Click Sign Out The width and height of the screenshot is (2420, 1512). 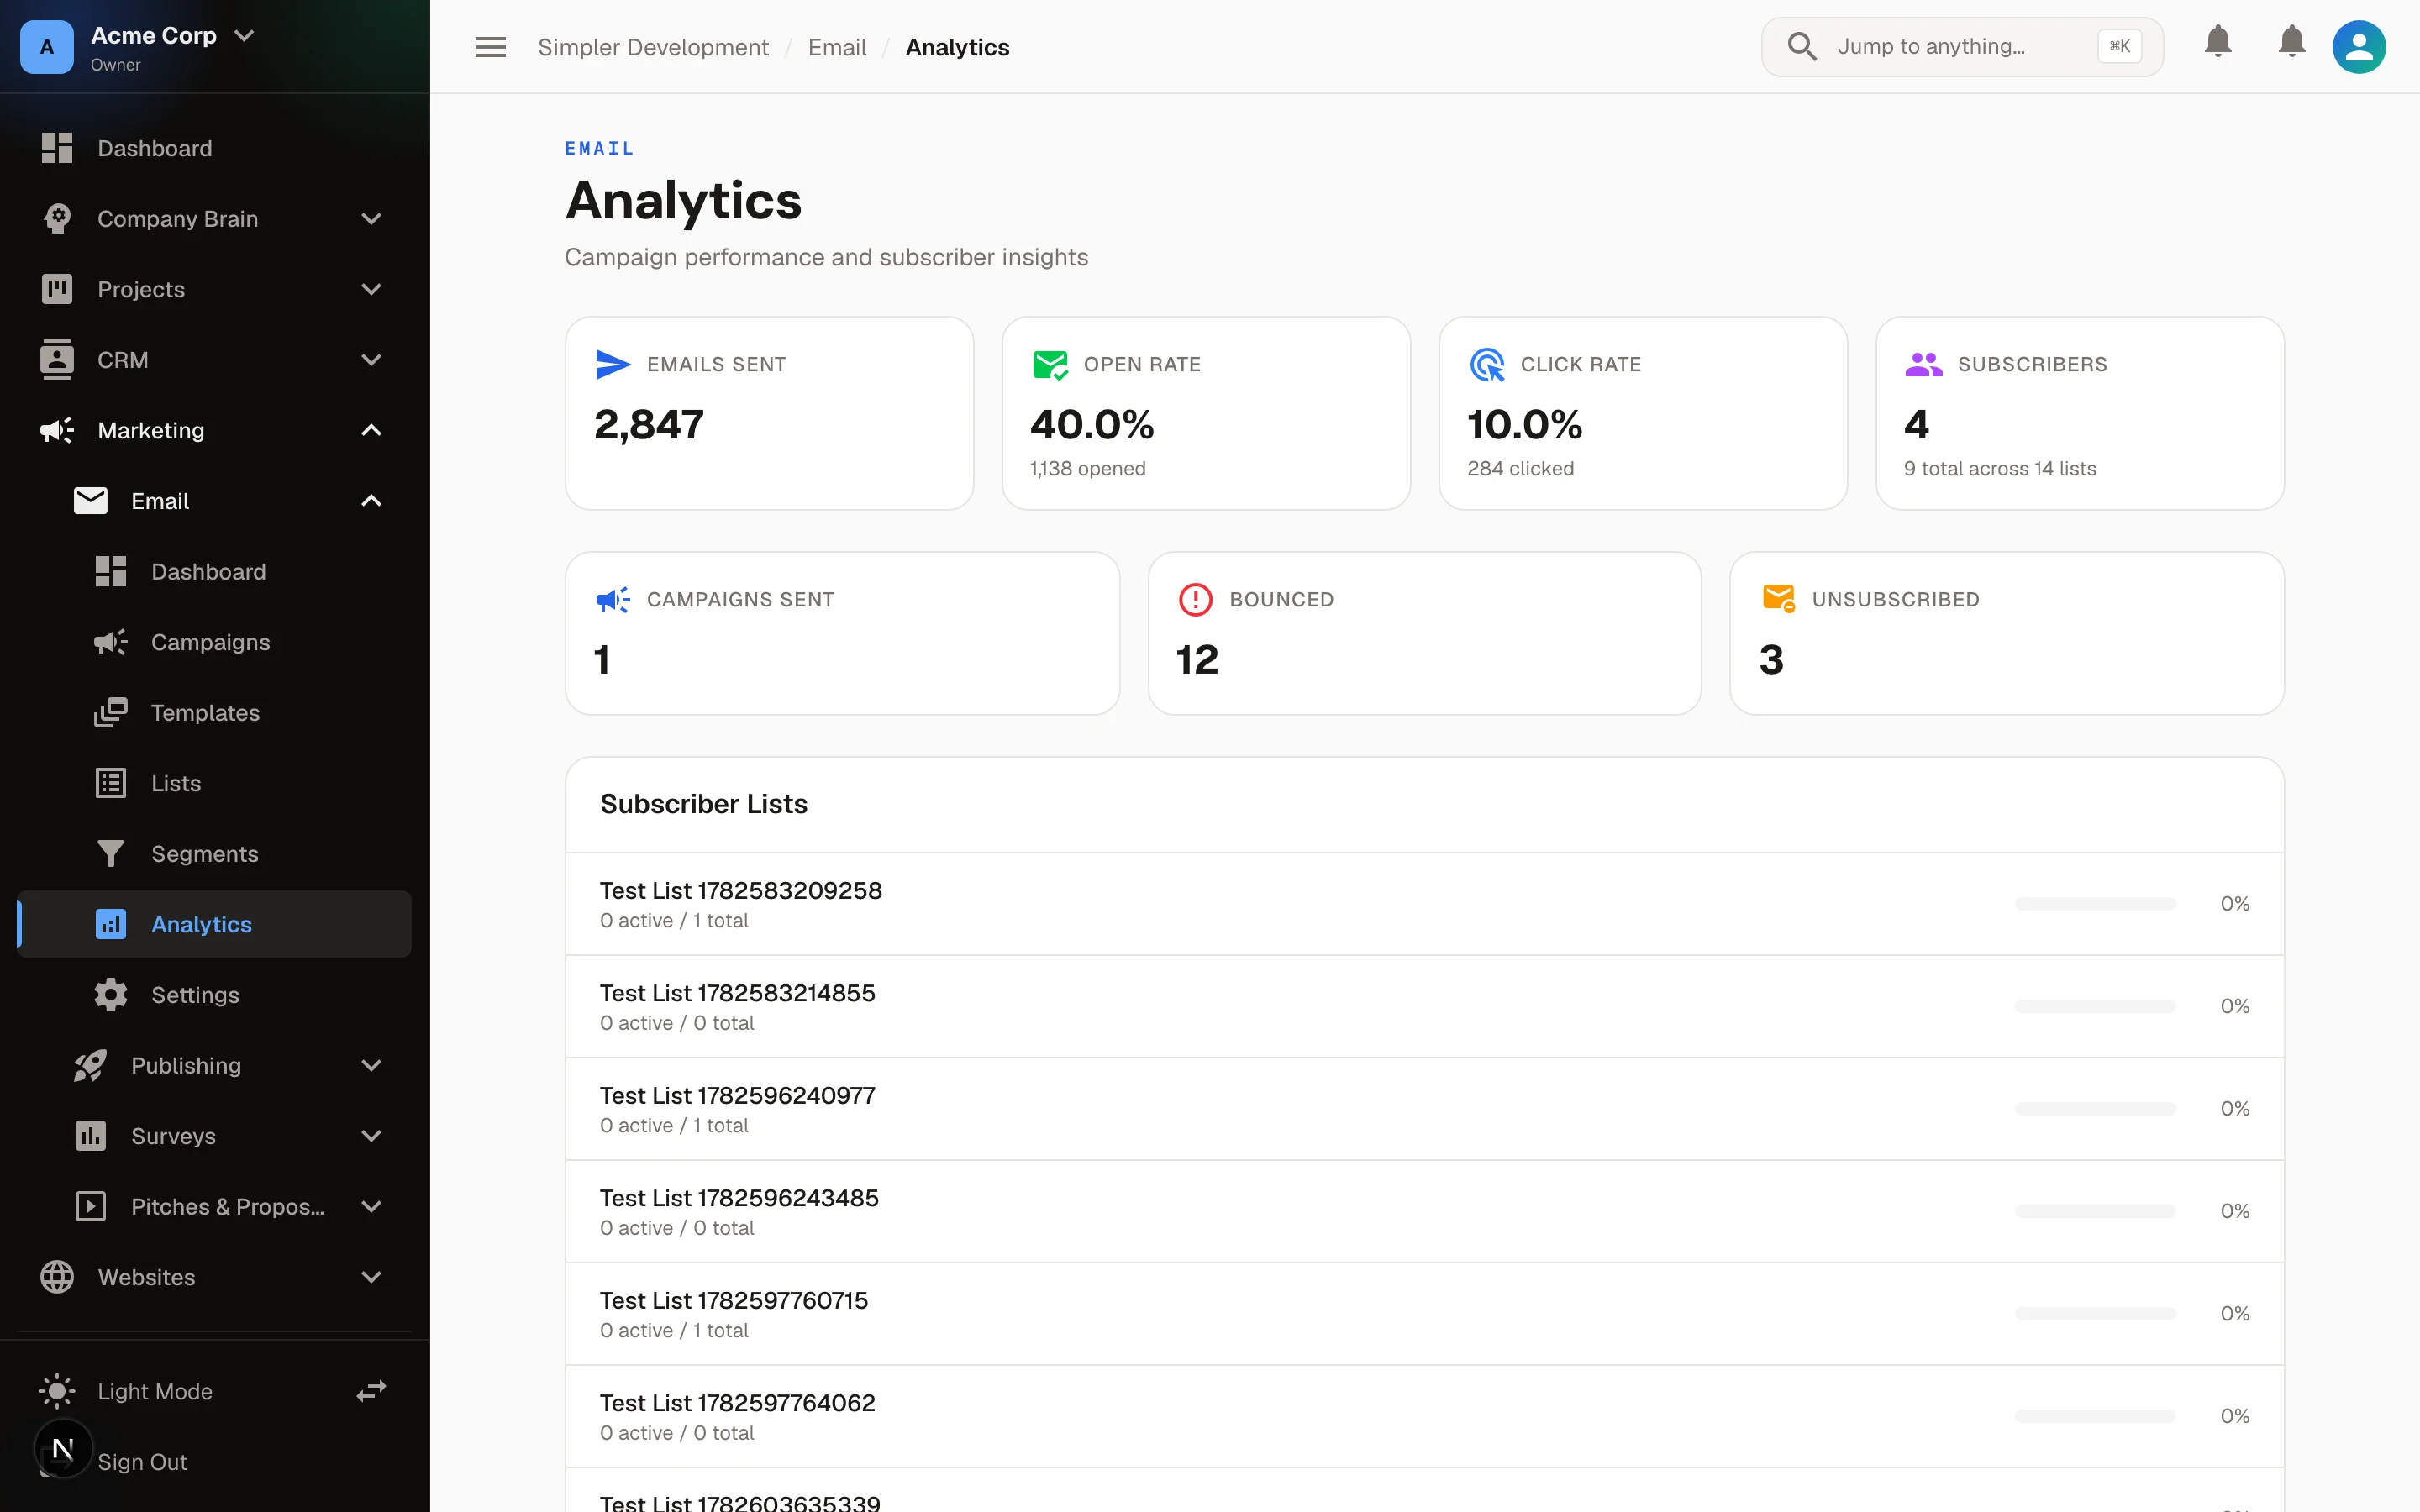pos(142,1461)
